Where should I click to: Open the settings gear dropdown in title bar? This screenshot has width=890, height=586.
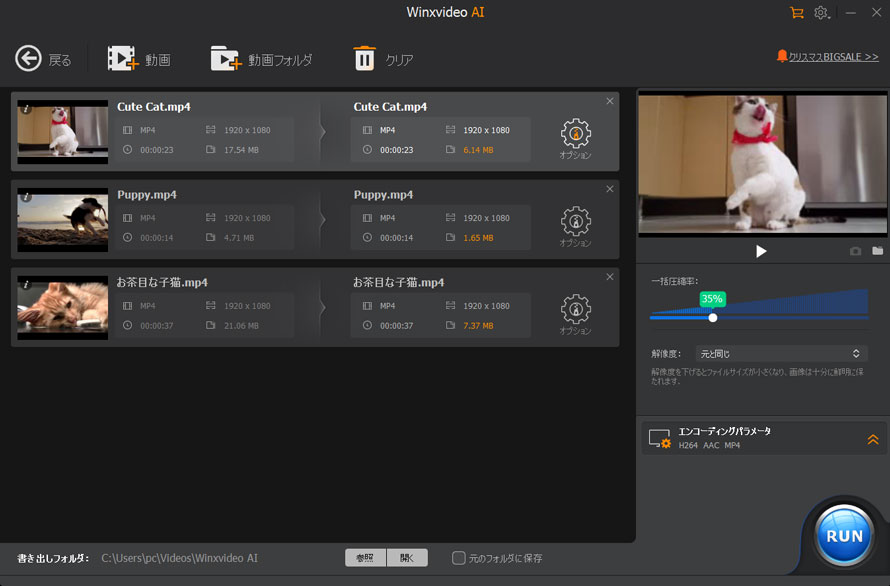click(x=822, y=13)
